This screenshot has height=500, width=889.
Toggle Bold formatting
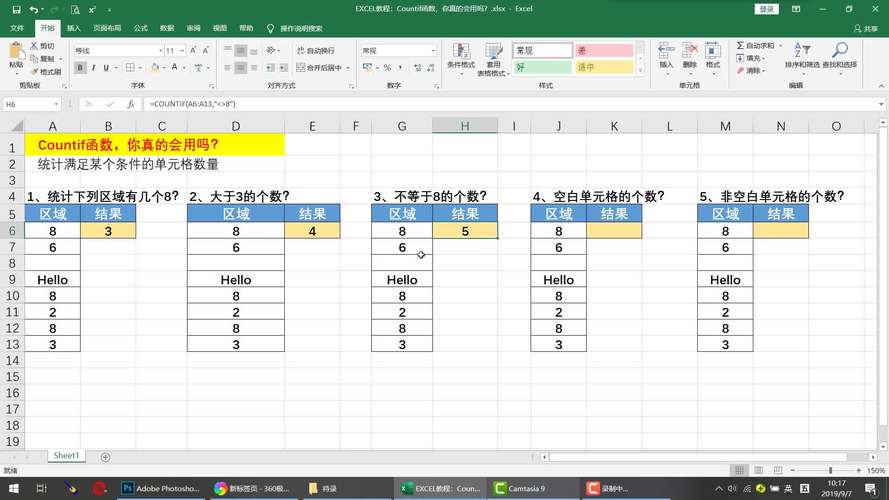pos(80,68)
